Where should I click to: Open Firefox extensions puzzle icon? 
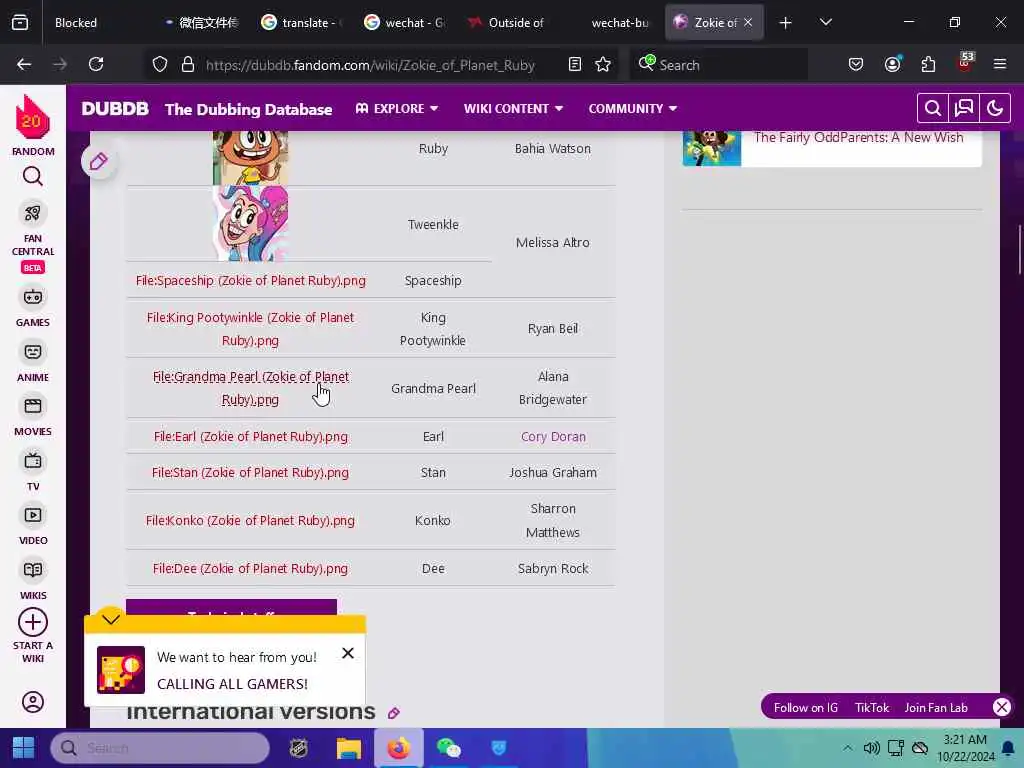coord(928,64)
